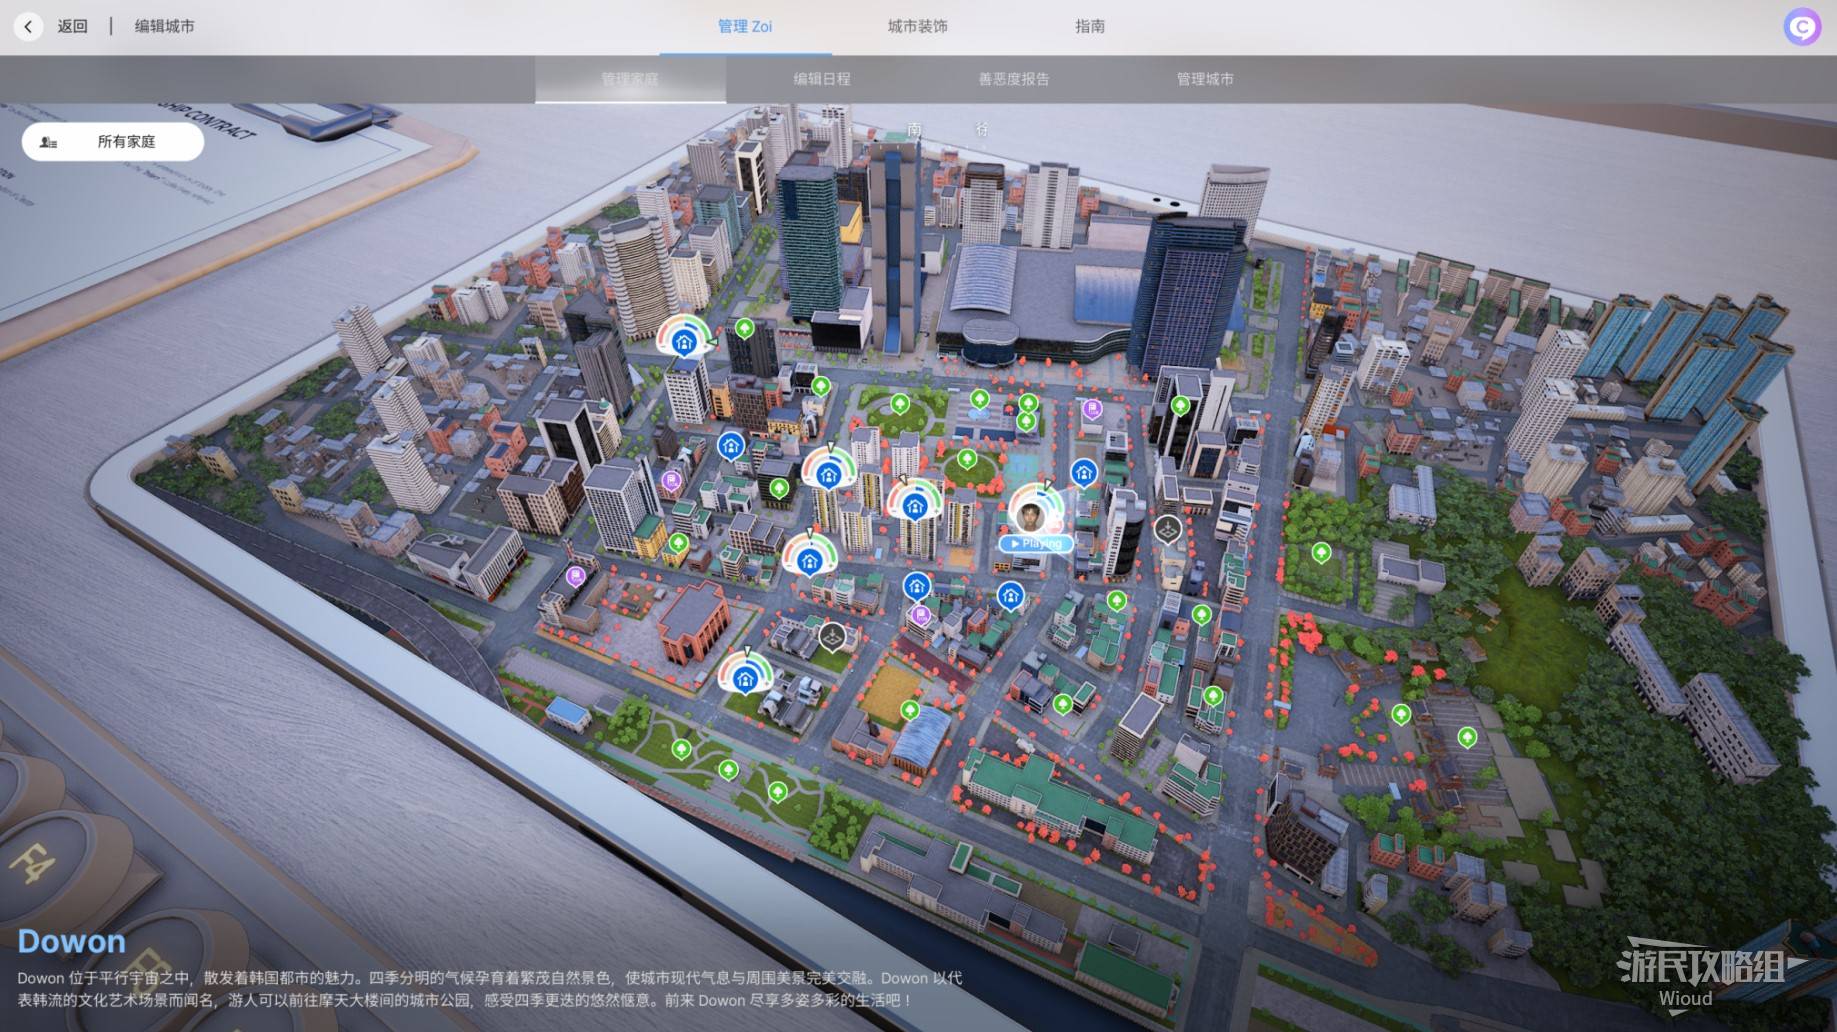Select the purple marker near the northeast plaza
The width and height of the screenshot is (1837, 1032).
coord(1092,409)
